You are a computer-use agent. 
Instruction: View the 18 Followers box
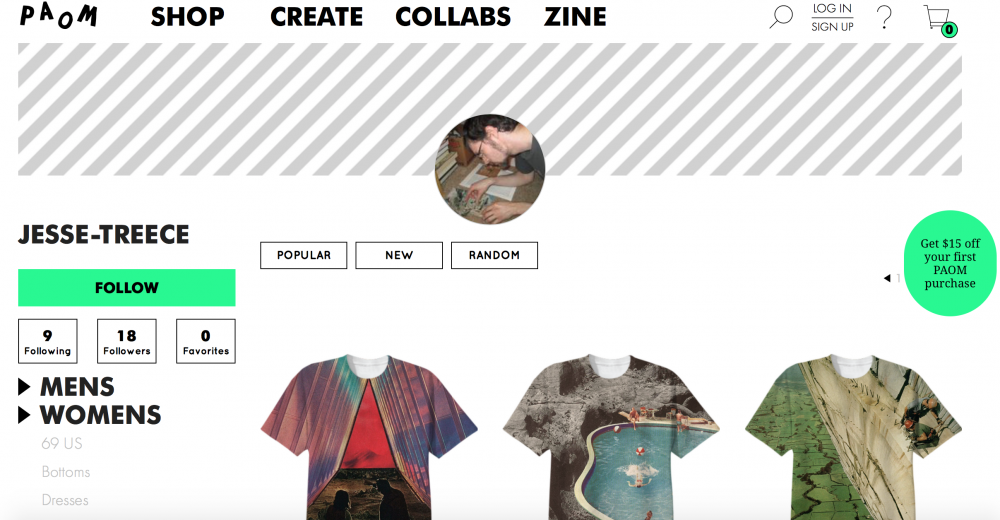[127, 341]
